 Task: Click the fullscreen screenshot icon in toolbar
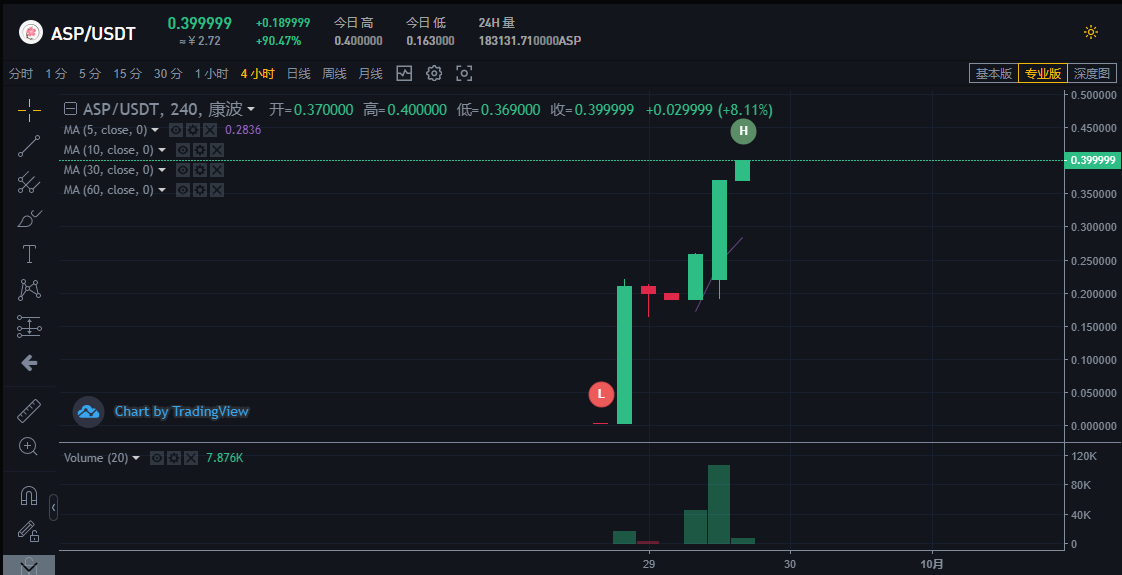pos(464,73)
